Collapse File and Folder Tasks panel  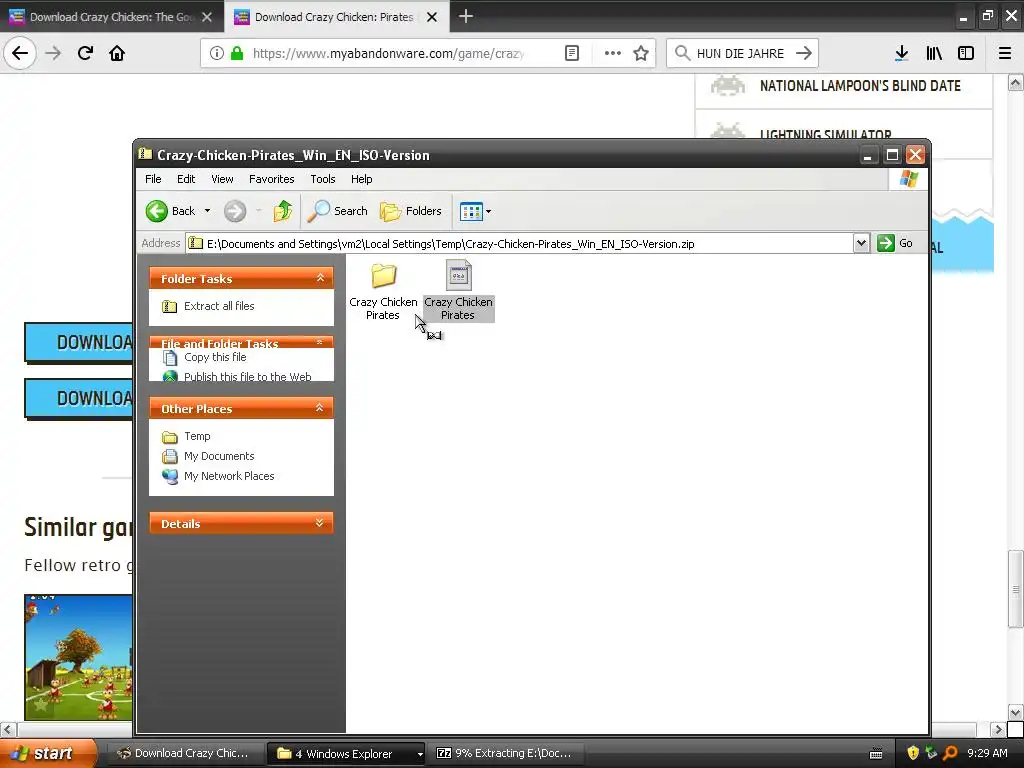[x=320, y=342]
